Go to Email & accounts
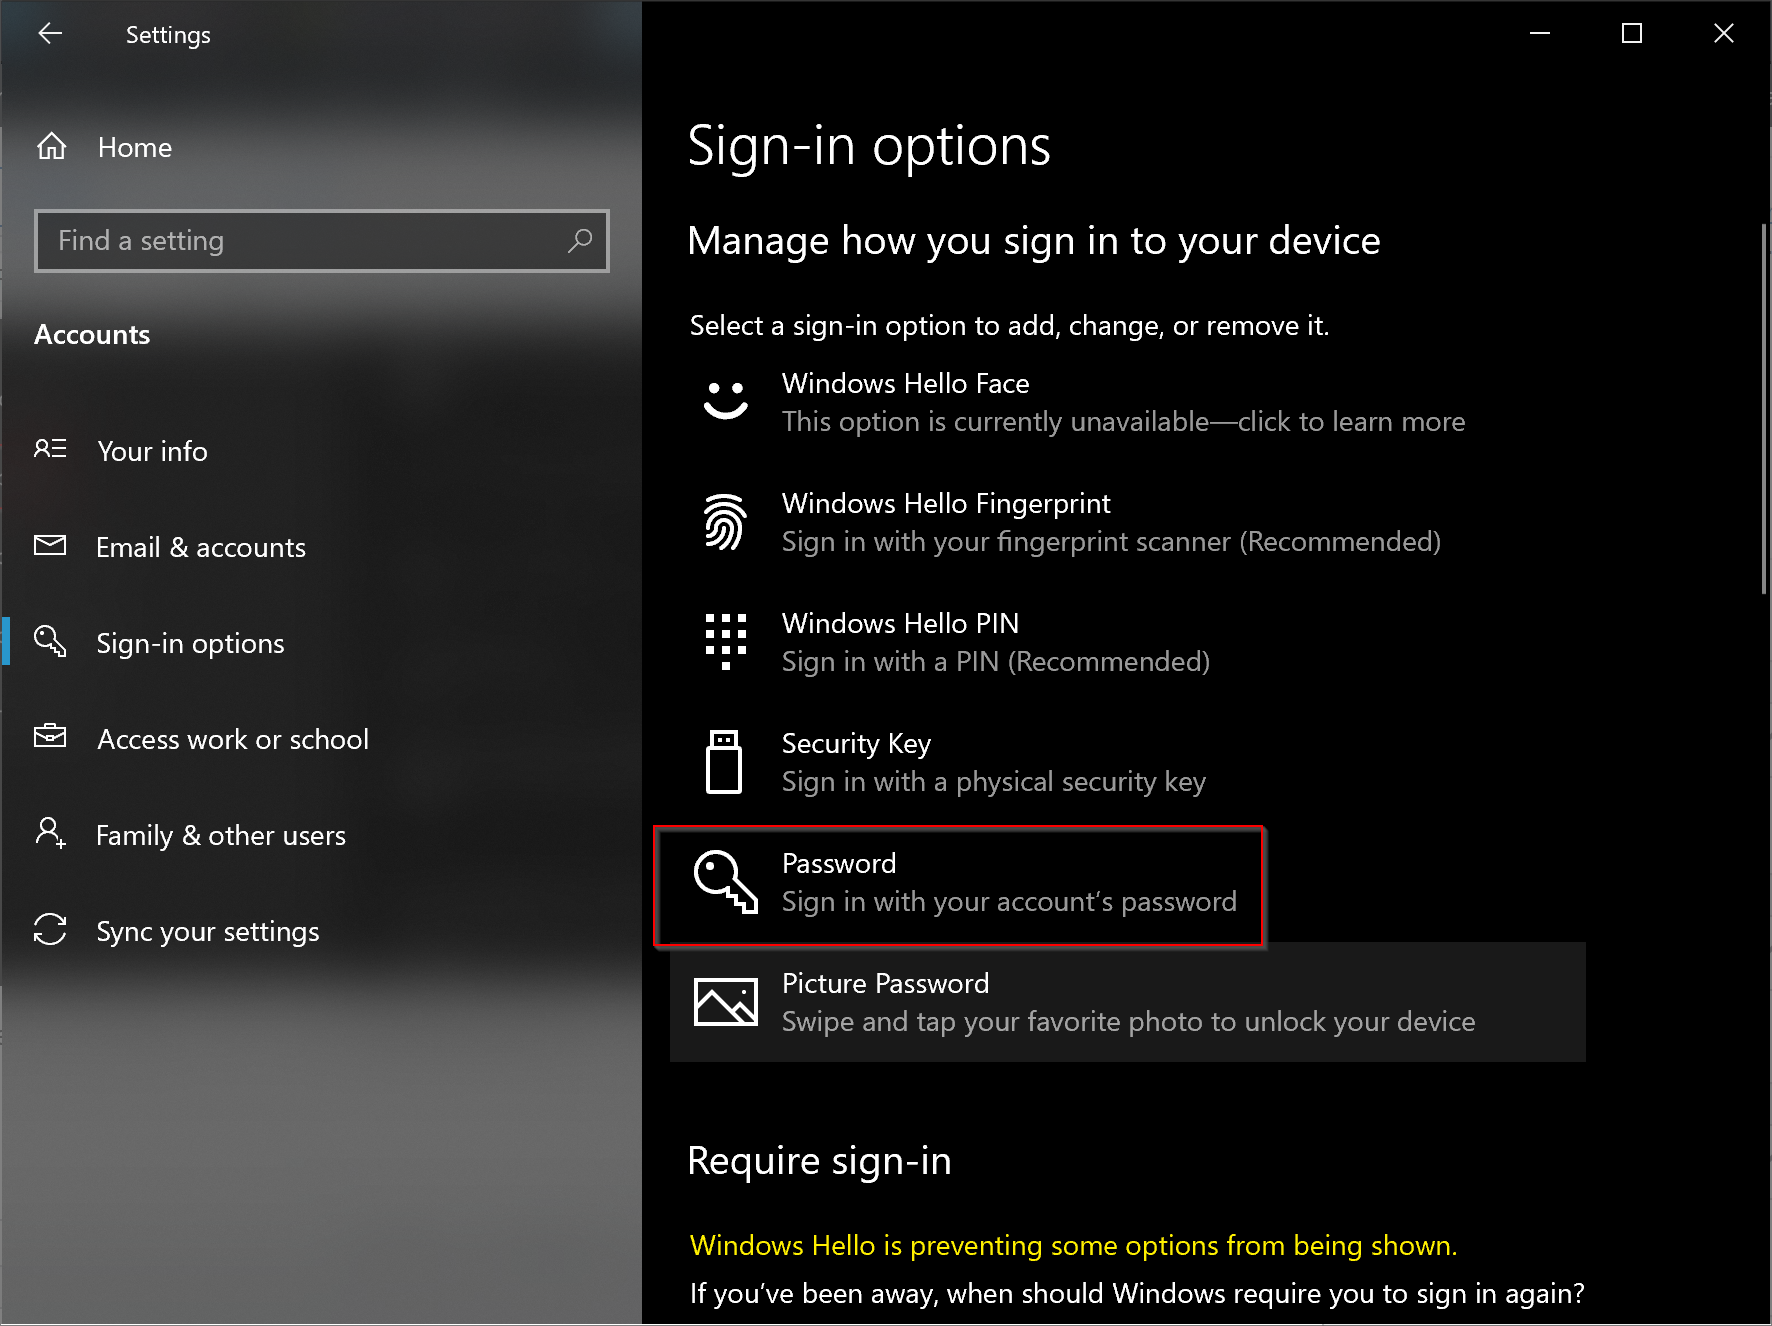 click(320, 547)
